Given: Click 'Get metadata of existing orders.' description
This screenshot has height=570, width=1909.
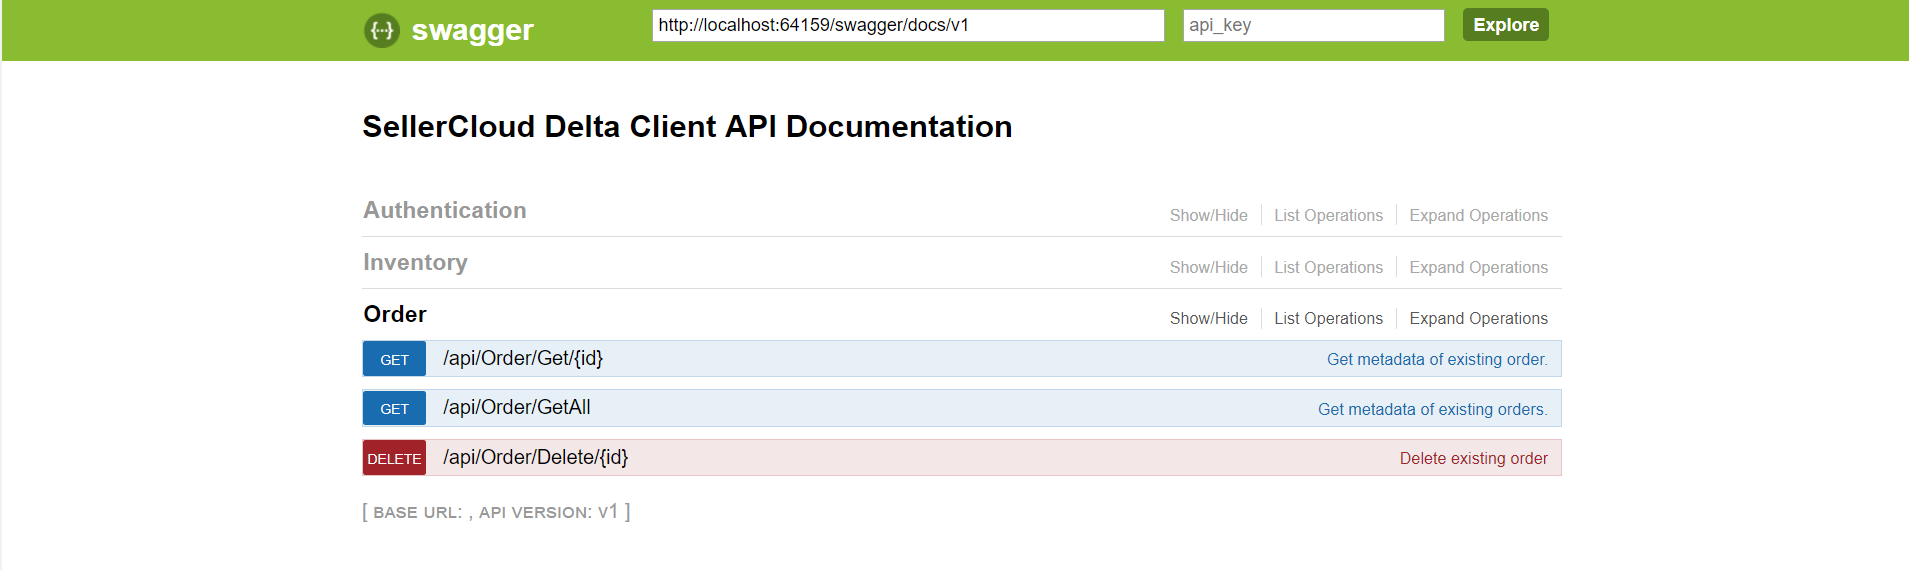Looking at the screenshot, I should tap(1432, 409).
